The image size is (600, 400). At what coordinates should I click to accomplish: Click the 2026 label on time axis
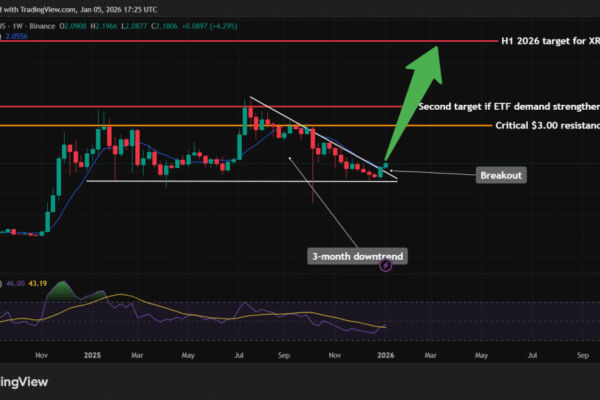384,354
